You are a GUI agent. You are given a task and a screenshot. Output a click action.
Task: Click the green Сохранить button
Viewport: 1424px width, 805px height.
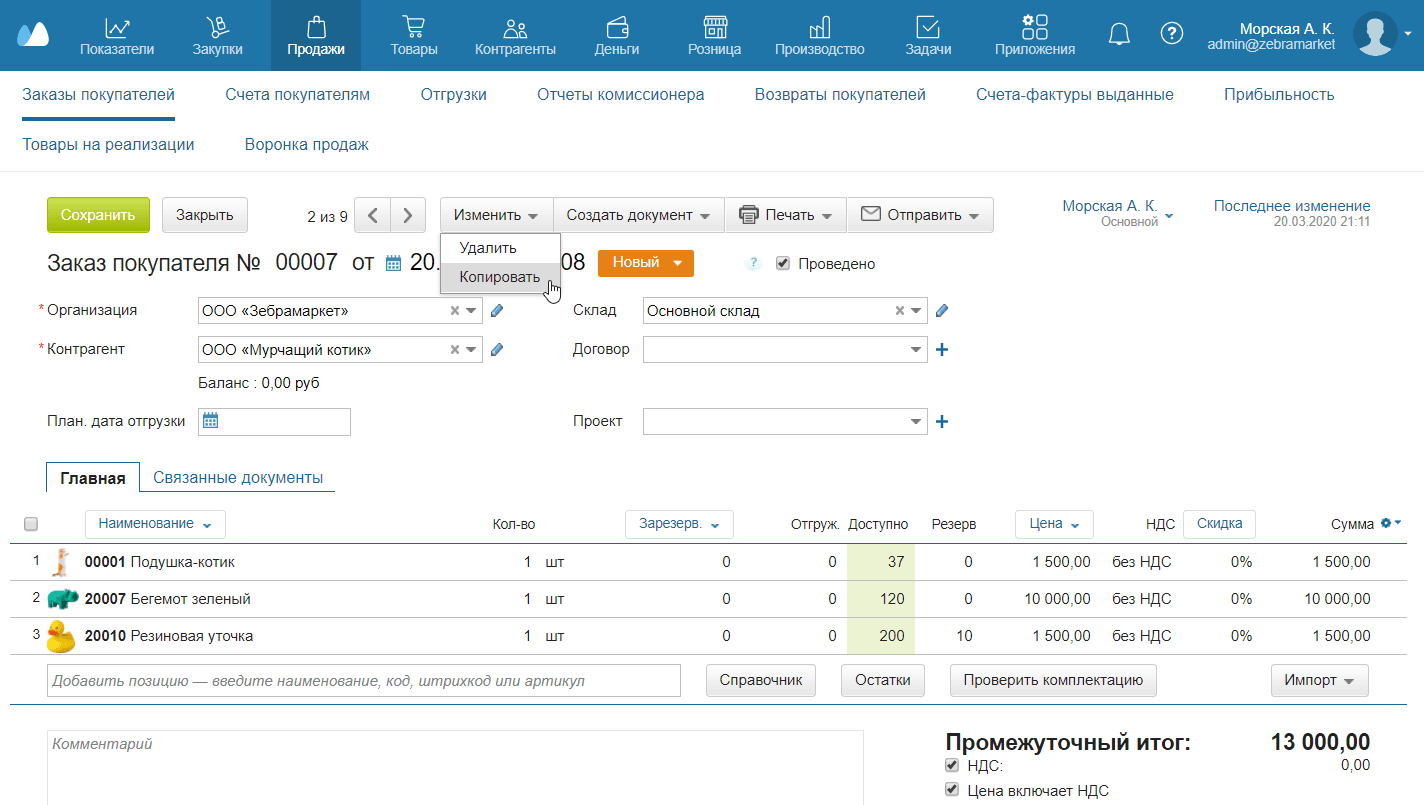[98, 215]
